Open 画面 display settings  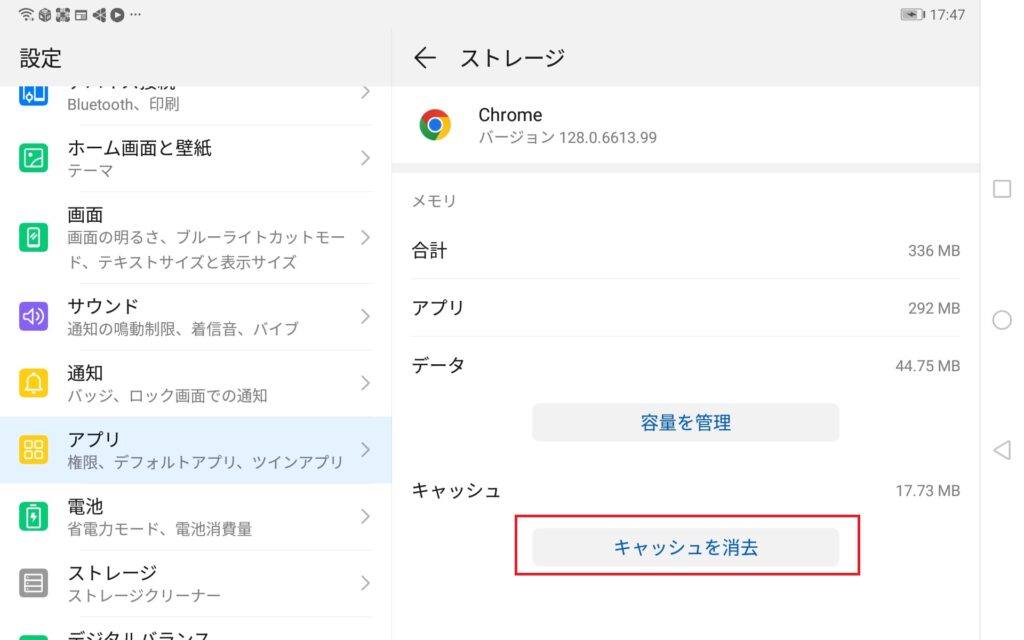coord(196,238)
